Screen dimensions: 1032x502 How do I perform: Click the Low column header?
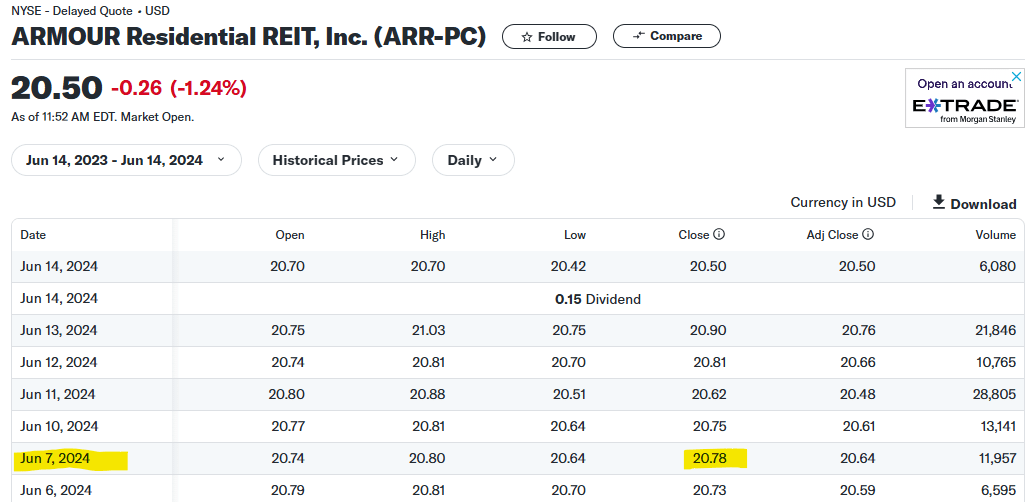click(x=575, y=235)
